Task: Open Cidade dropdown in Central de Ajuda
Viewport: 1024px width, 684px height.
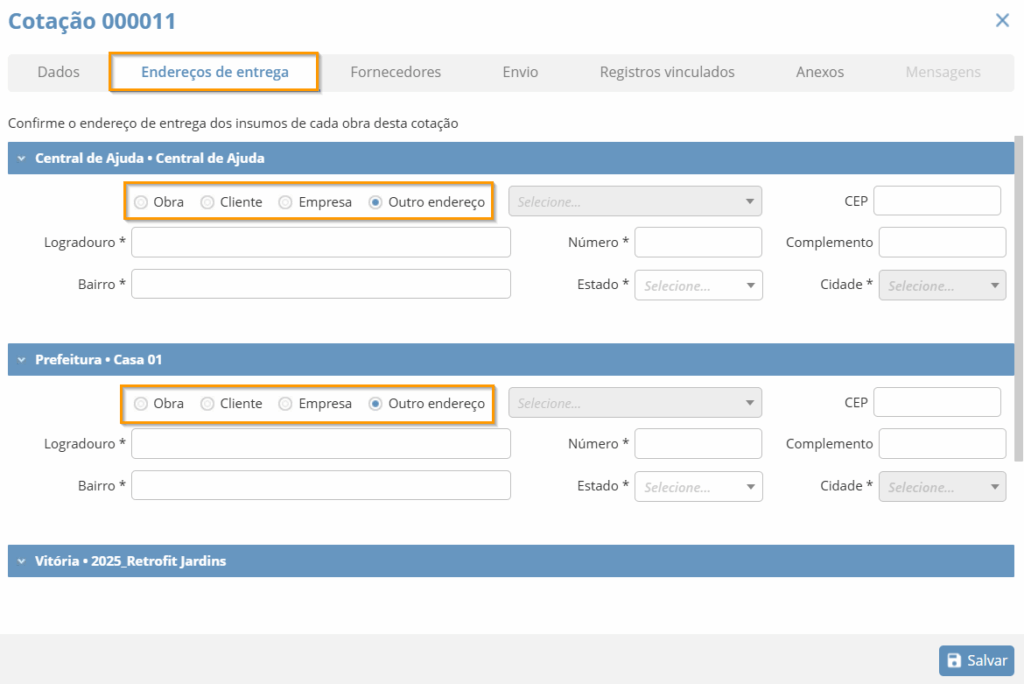Action: (x=941, y=285)
